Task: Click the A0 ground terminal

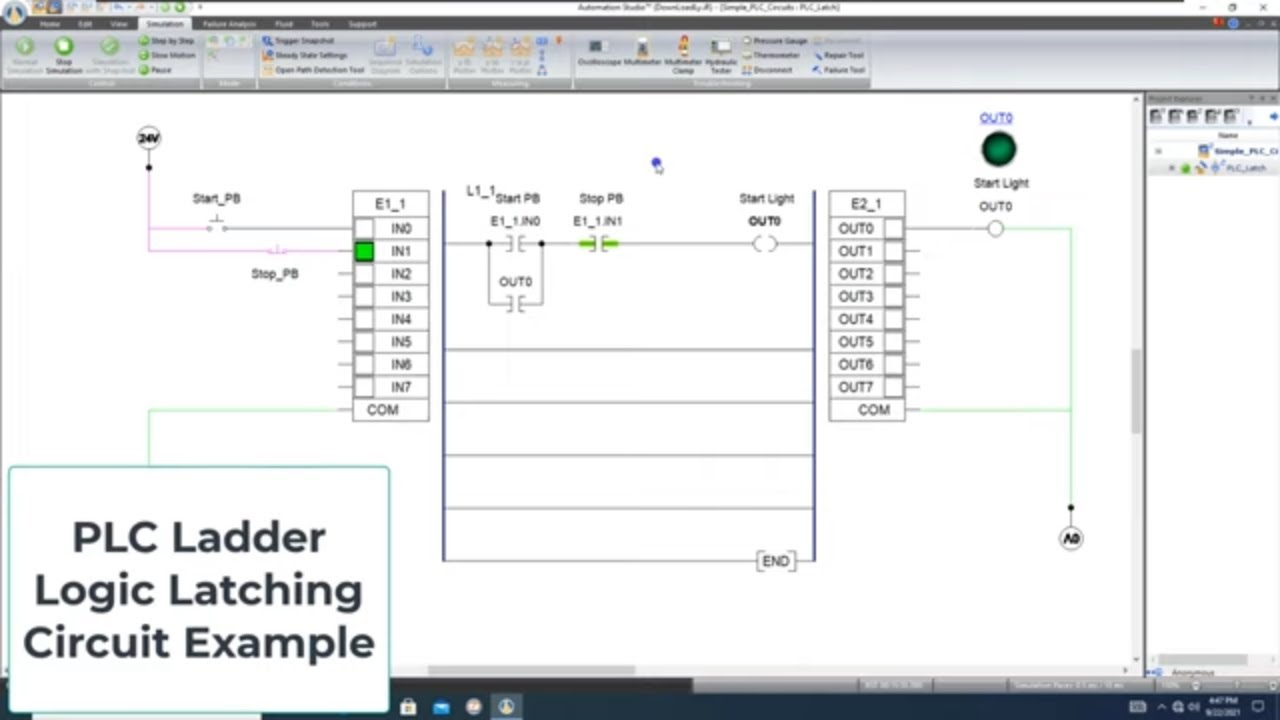Action: 1071,539
